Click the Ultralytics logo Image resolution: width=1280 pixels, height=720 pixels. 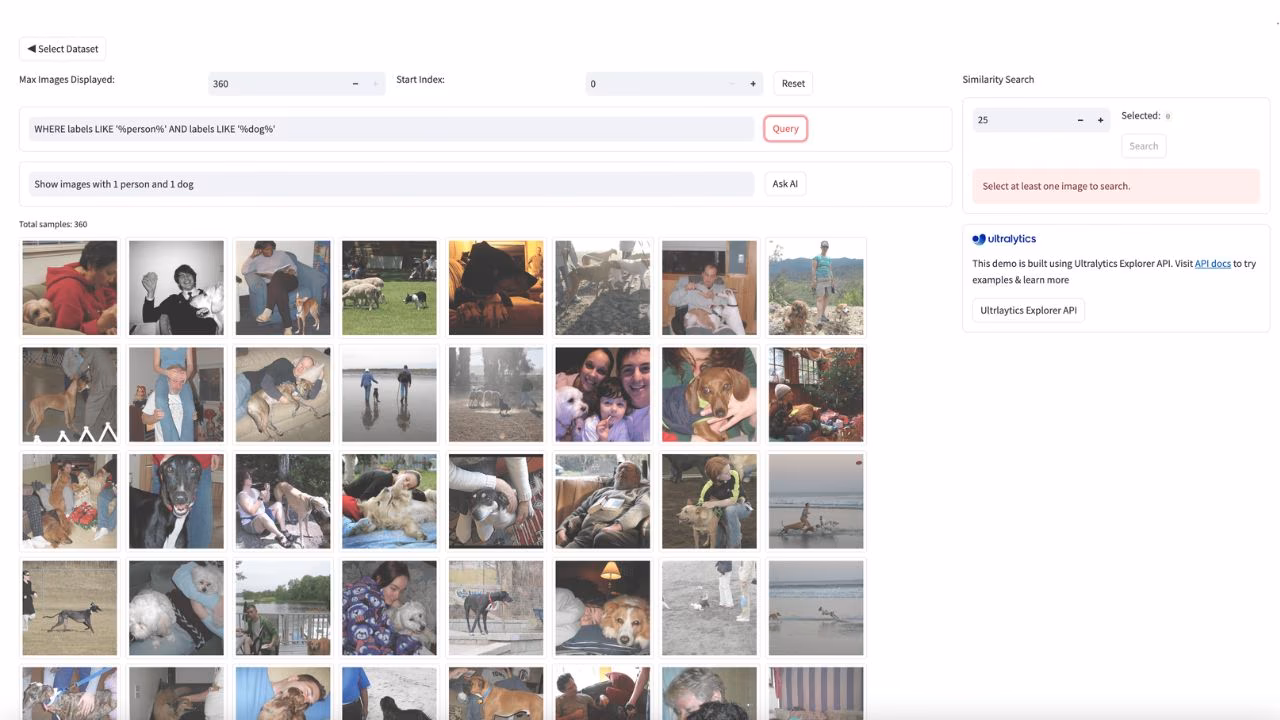(1004, 239)
